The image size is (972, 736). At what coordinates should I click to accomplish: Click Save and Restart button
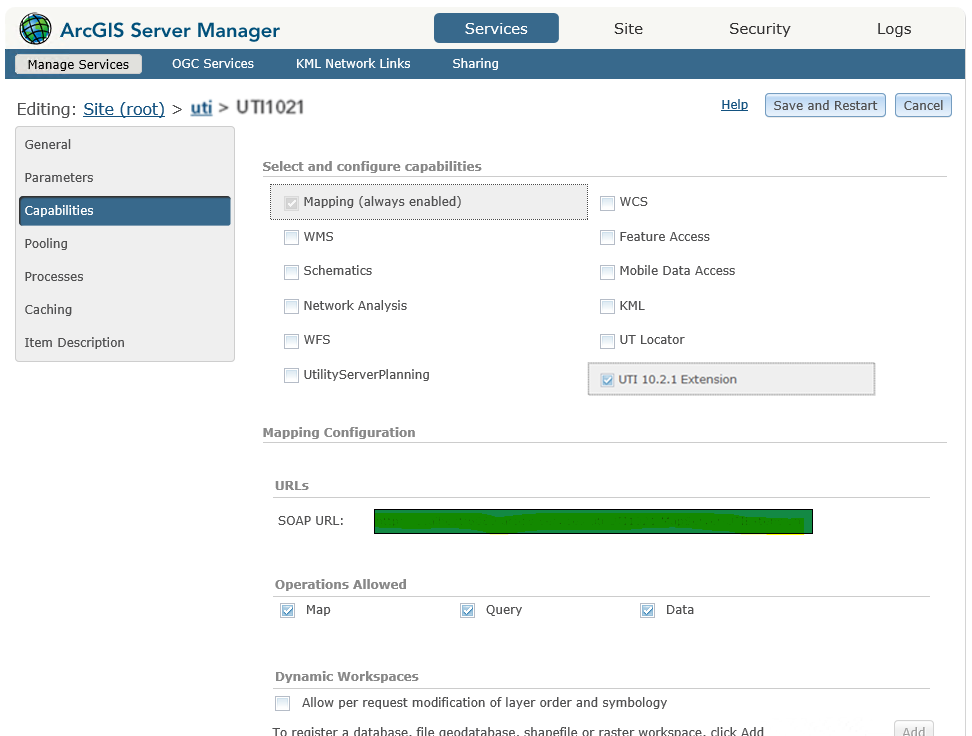click(825, 105)
